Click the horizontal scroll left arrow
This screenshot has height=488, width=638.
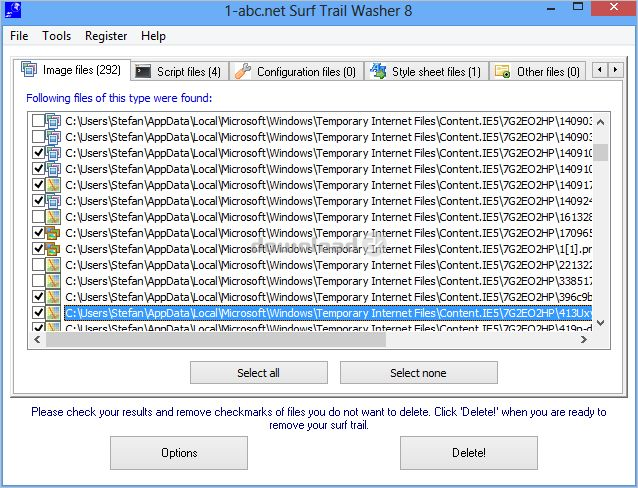tap(37, 339)
